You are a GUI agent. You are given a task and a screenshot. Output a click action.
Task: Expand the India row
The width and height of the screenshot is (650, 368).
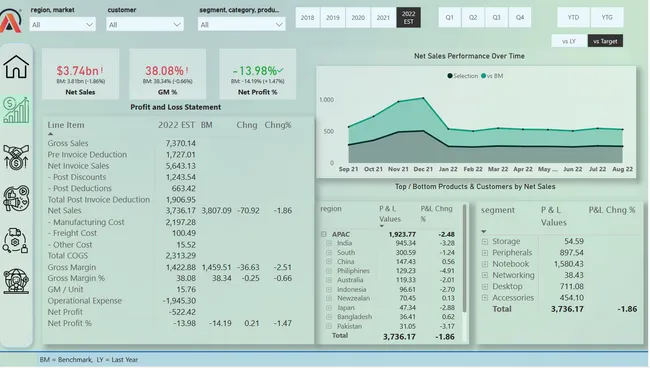tap(329, 243)
